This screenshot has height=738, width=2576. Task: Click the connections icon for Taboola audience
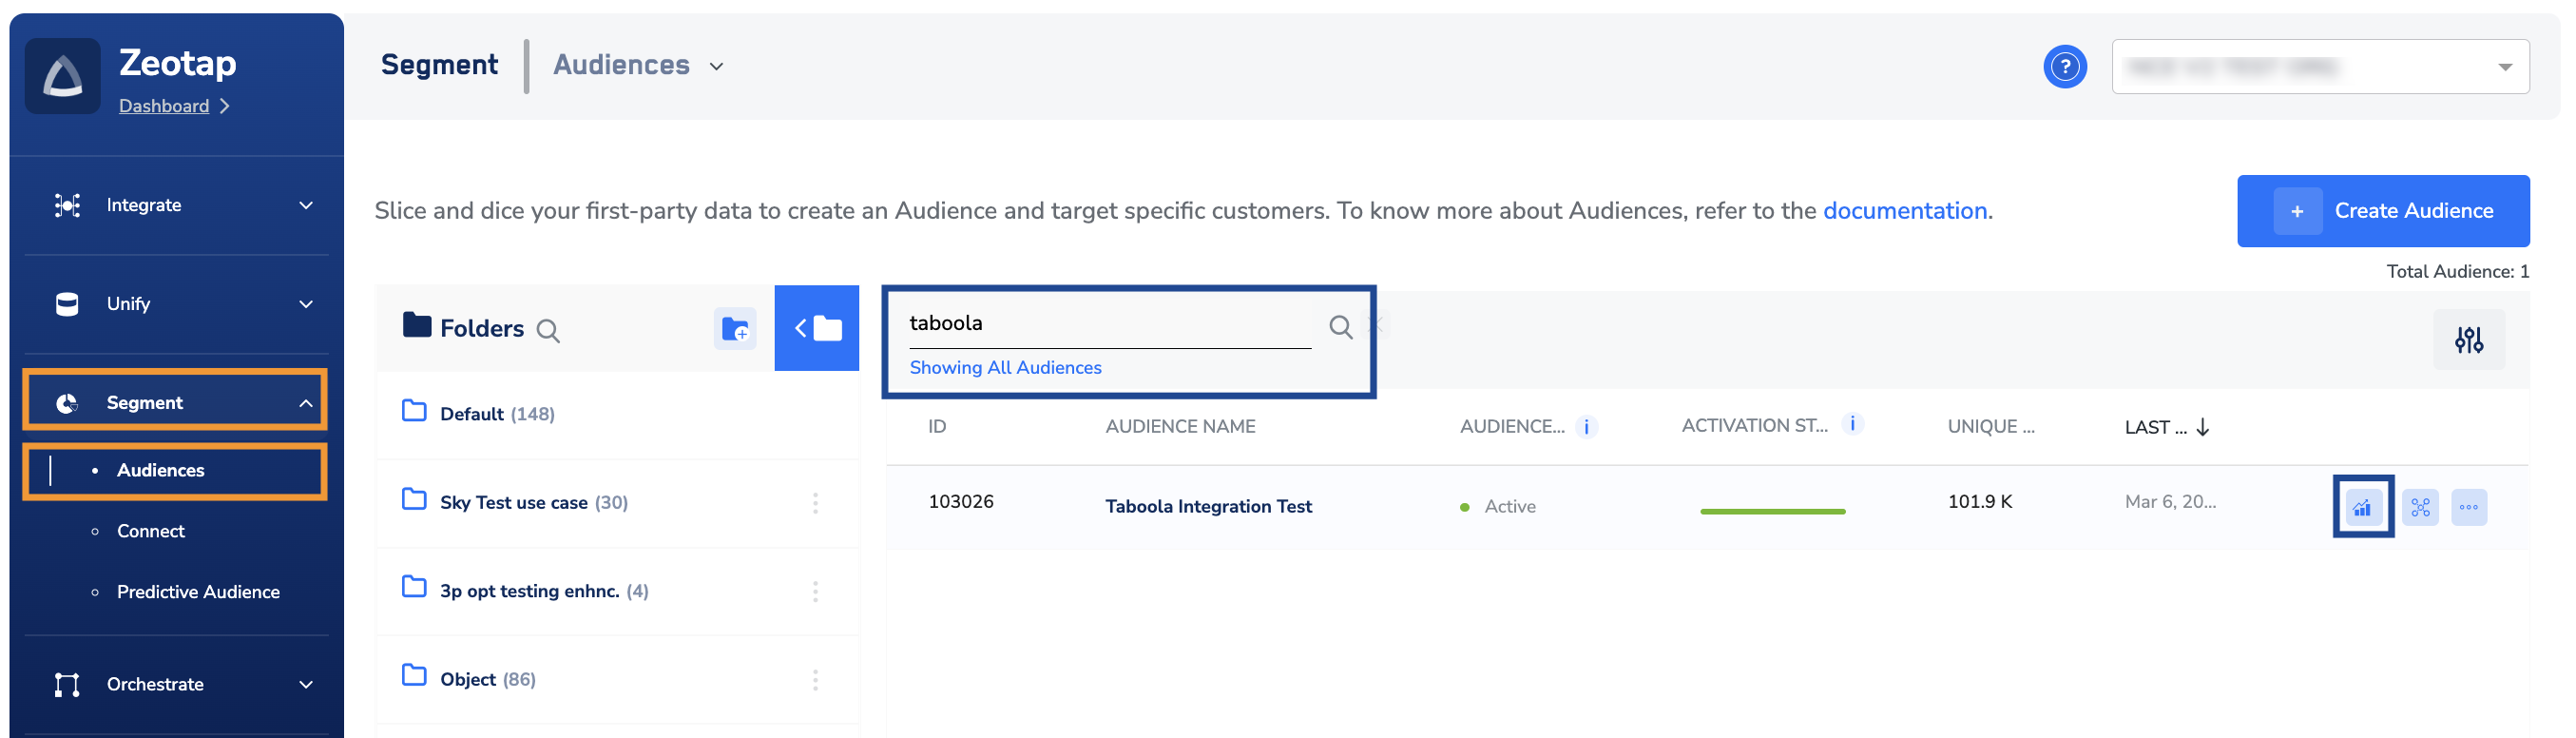coord(2420,507)
